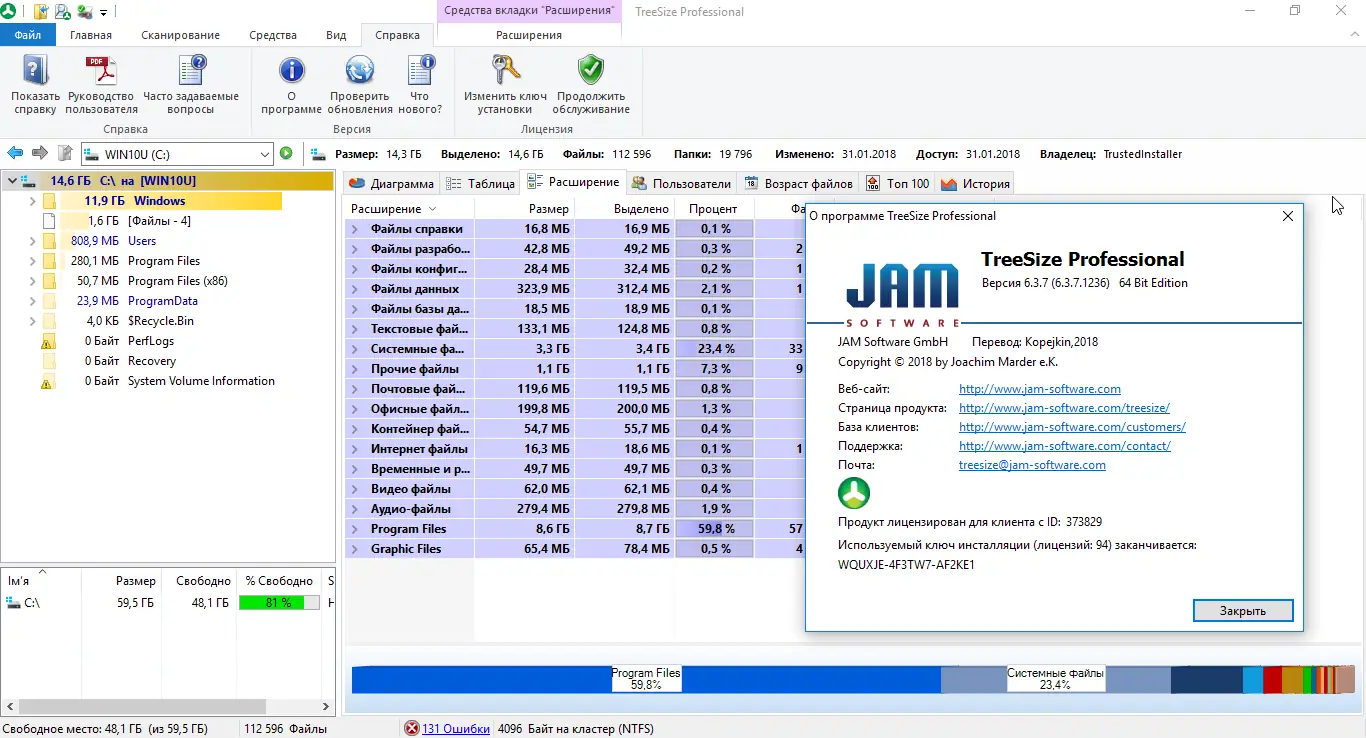This screenshot has width=1366, height=738.
Task: Collapse the C:\ root tree node
Action: [12, 181]
